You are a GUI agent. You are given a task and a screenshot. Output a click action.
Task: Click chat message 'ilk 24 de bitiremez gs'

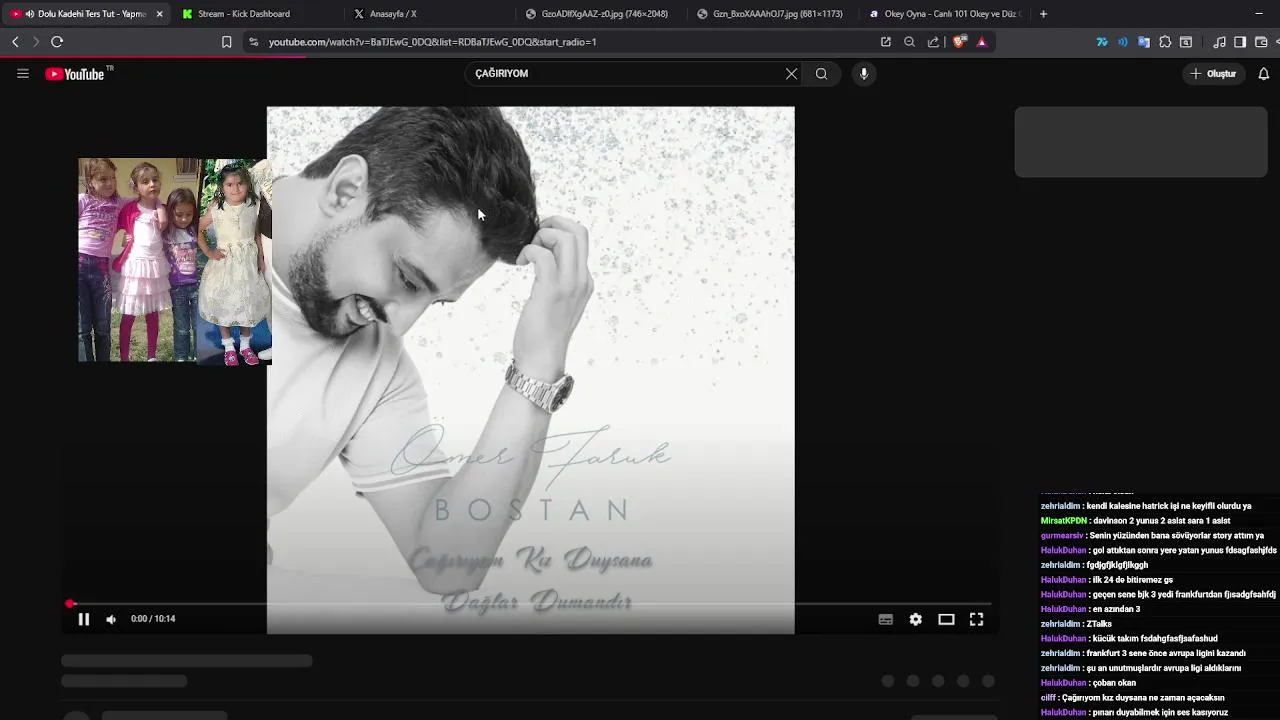1133,580
